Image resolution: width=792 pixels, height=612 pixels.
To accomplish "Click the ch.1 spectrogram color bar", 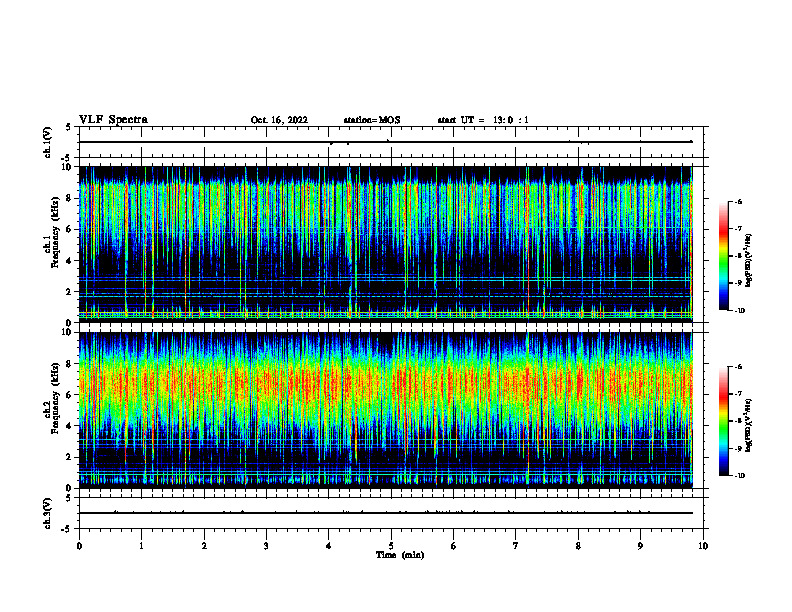I will (724, 256).
